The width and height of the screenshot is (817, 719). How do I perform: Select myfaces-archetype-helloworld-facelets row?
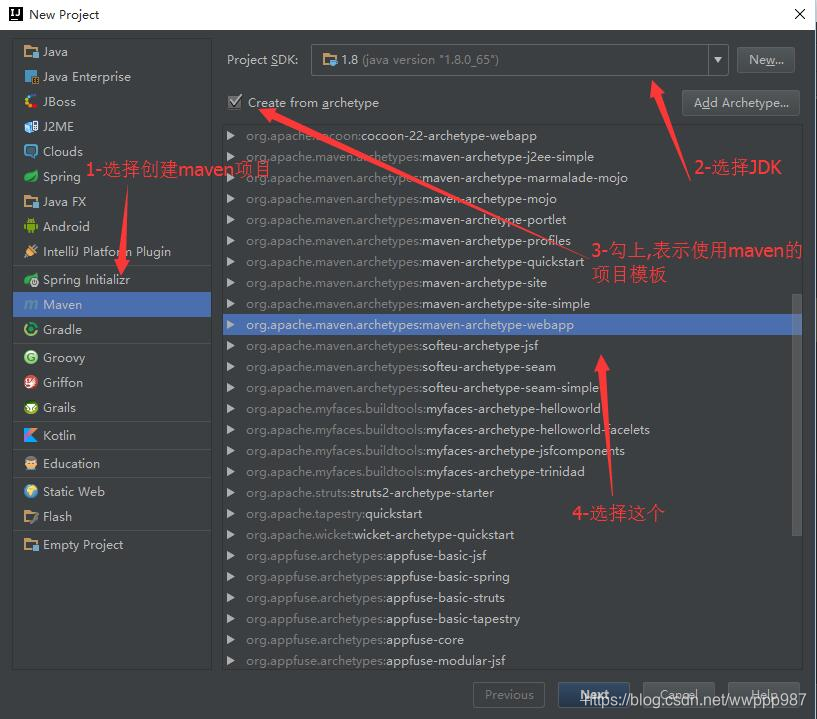pyautogui.click(x=512, y=430)
